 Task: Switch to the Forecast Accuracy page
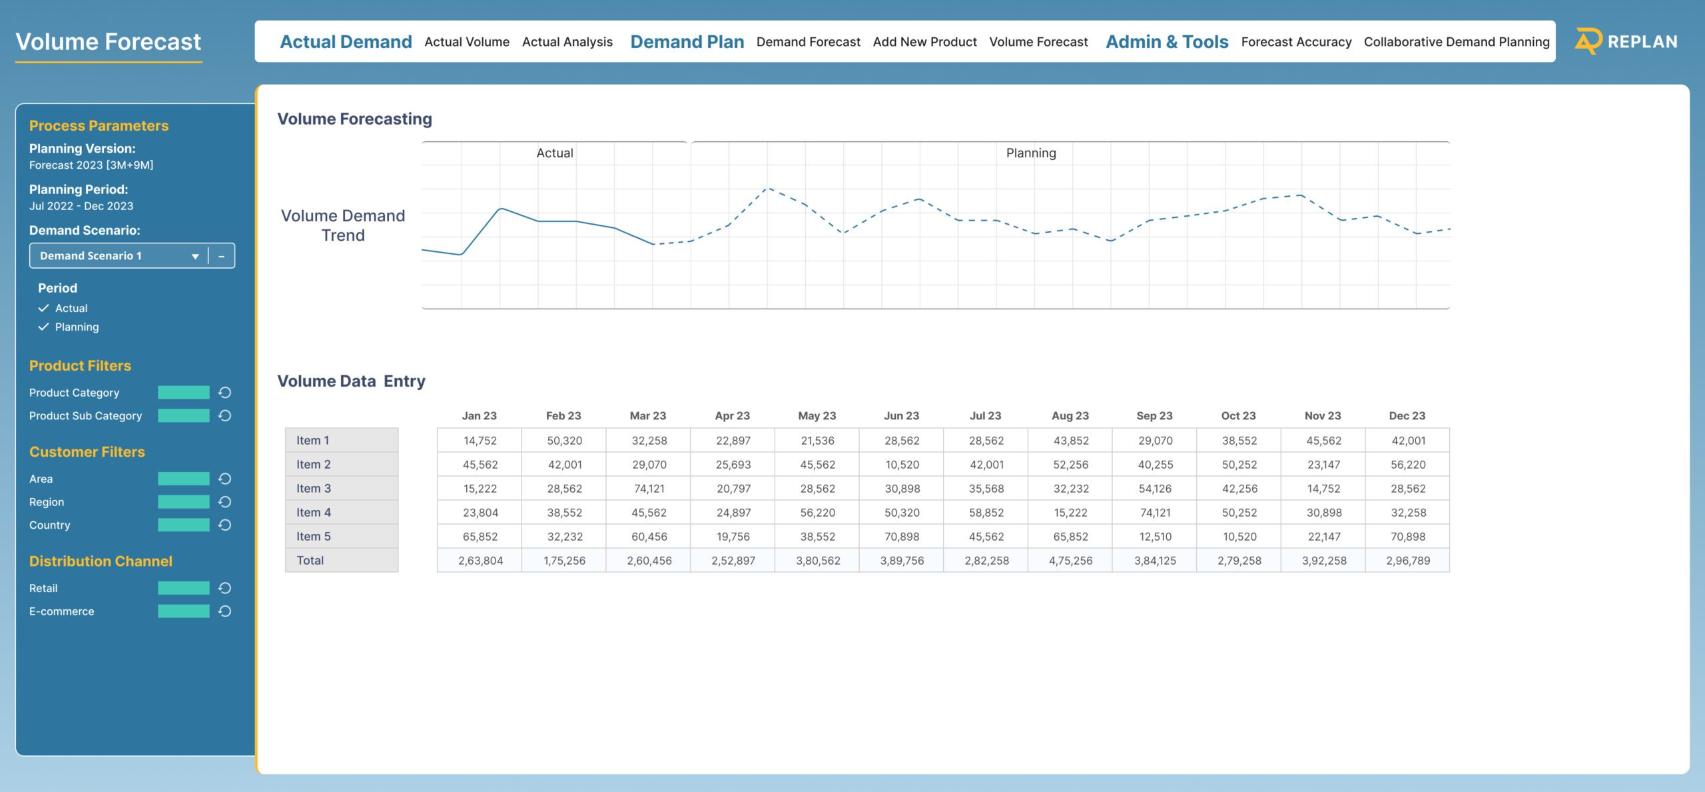tap(1296, 42)
